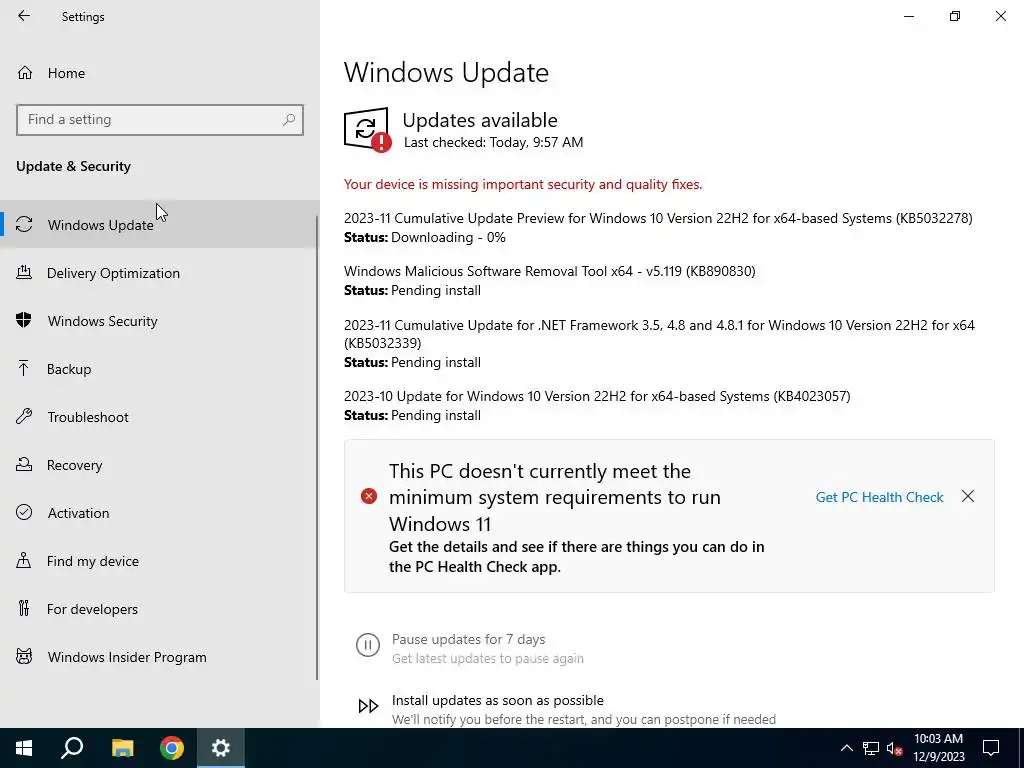Click the .NET Framework update KB5032339 entry
1024x768 pixels.
(660, 334)
